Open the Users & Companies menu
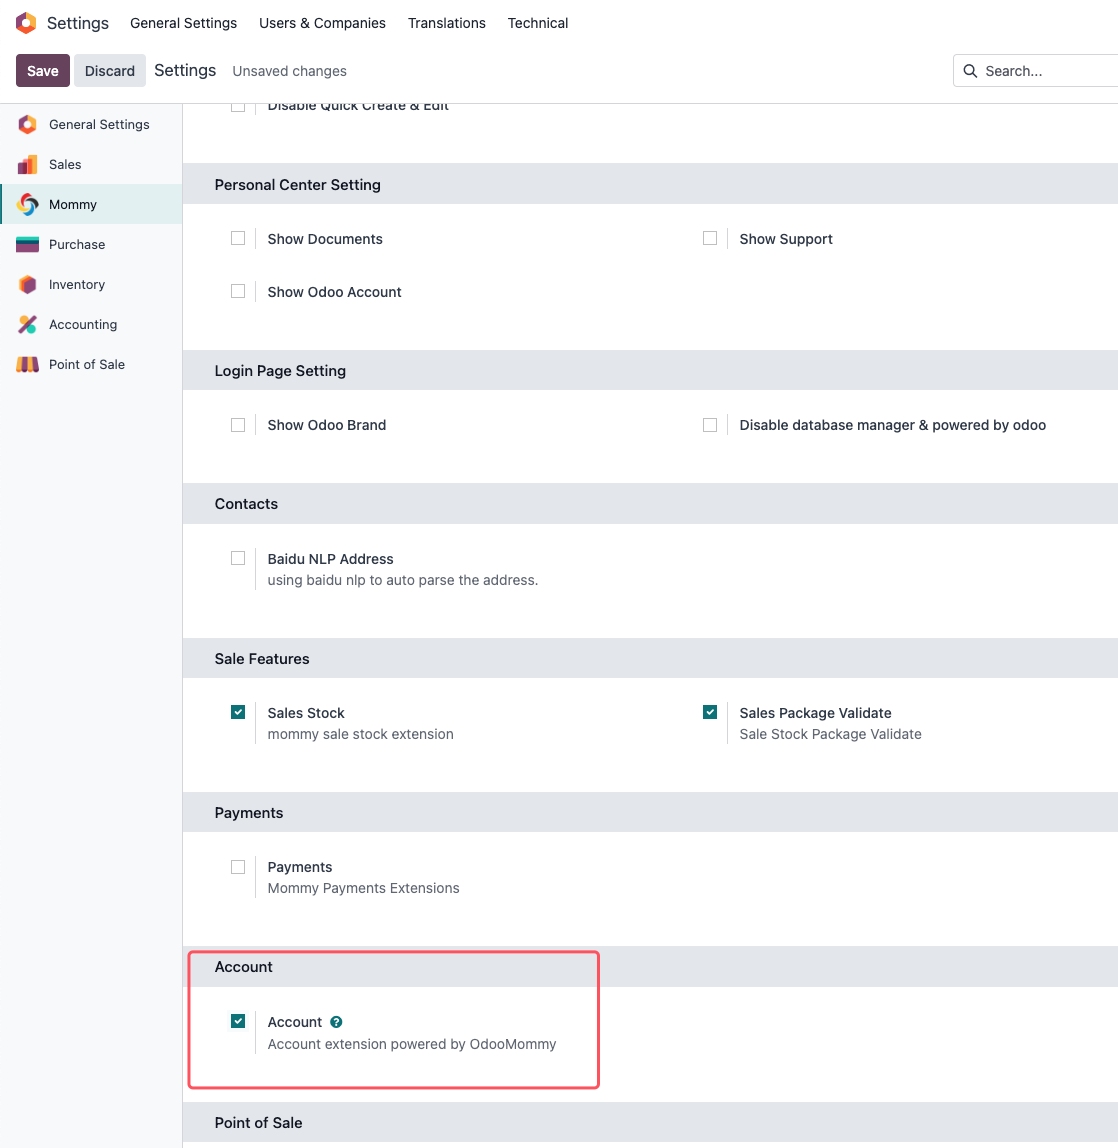The height and width of the screenshot is (1148, 1118). [322, 23]
